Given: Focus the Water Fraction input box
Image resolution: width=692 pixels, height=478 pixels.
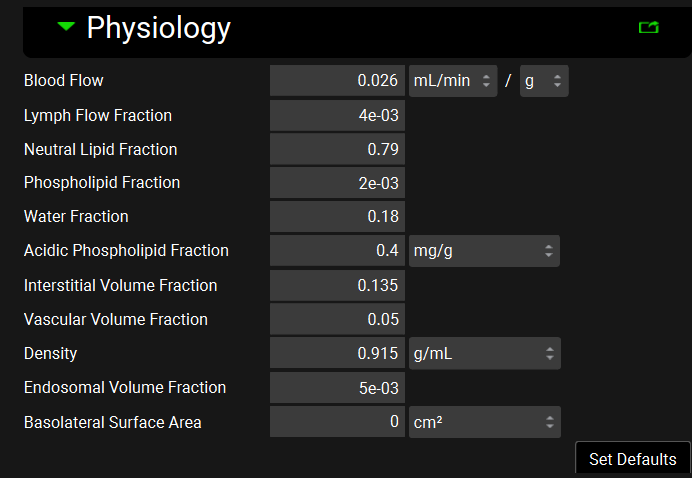Looking at the screenshot, I should click(337, 217).
